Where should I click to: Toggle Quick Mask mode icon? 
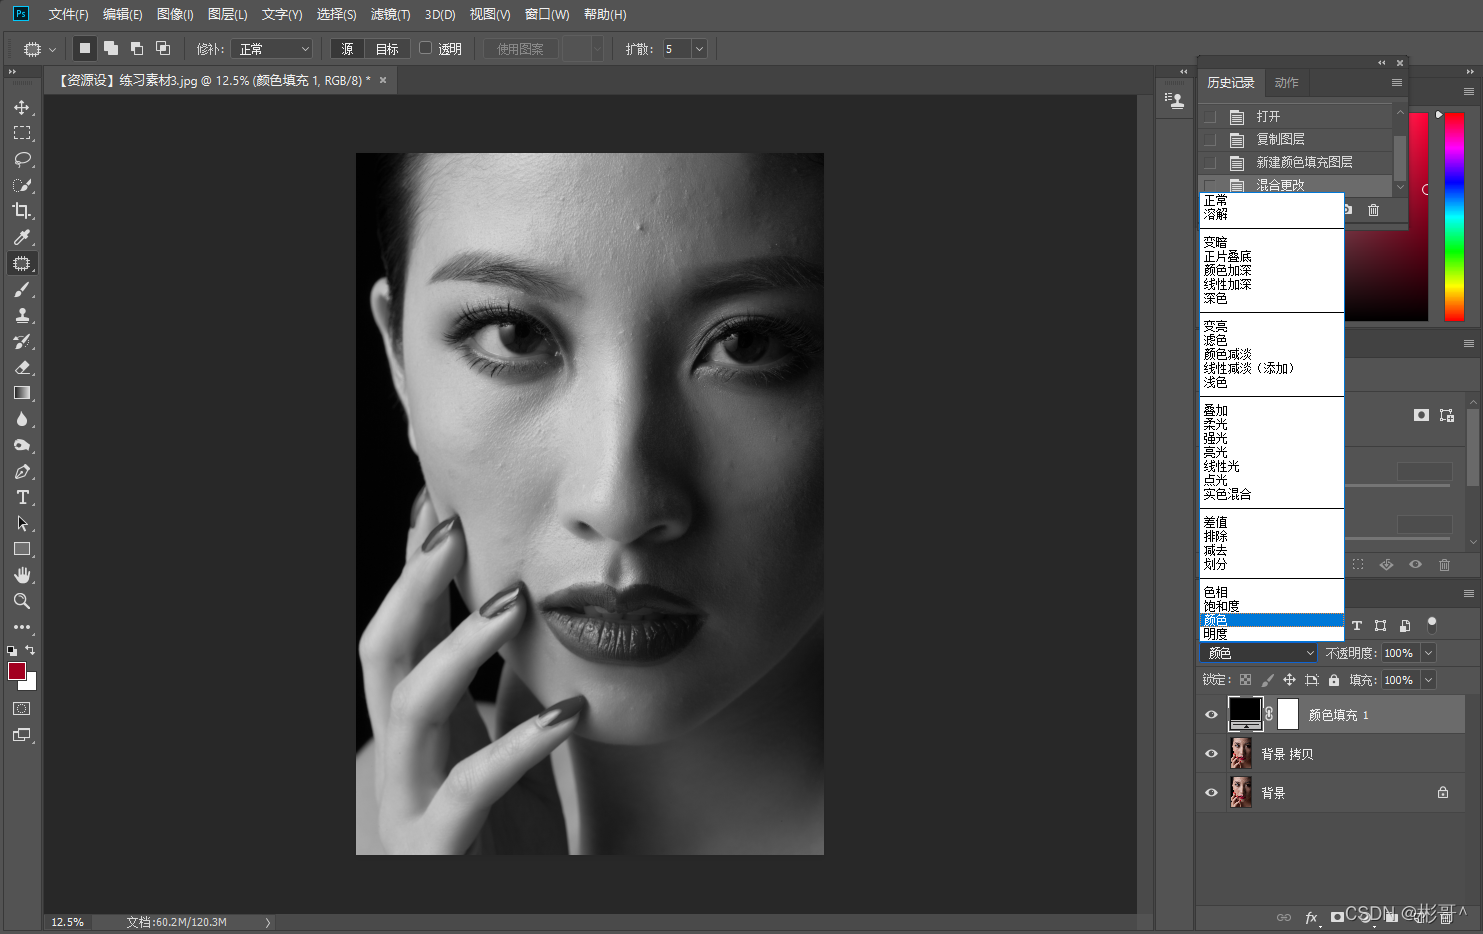pos(21,708)
